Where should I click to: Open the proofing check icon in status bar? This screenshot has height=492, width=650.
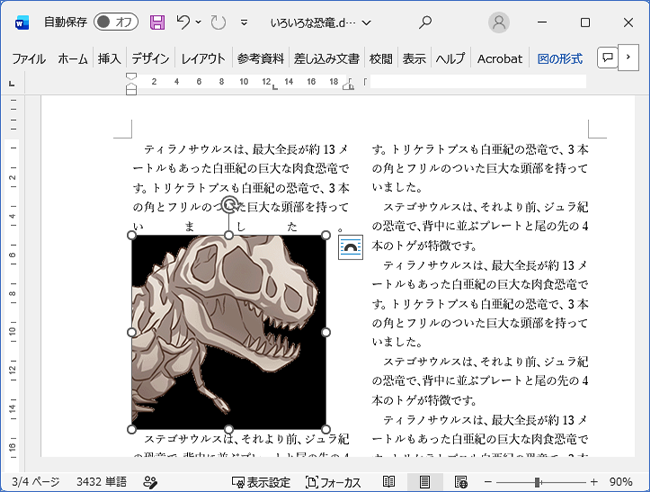[x=150, y=482]
